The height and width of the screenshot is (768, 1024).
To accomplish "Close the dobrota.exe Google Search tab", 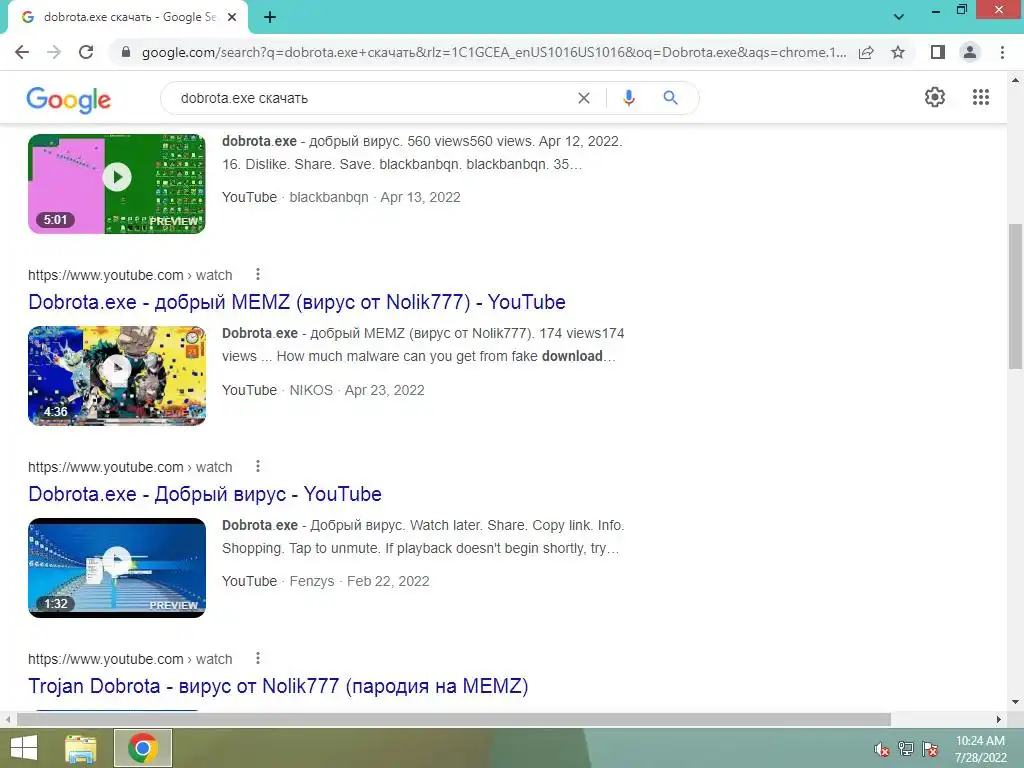I will 232,17.
